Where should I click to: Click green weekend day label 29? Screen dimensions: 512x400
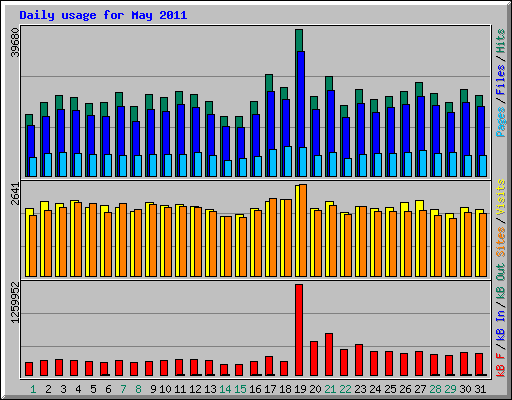pyautogui.click(x=450, y=389)
